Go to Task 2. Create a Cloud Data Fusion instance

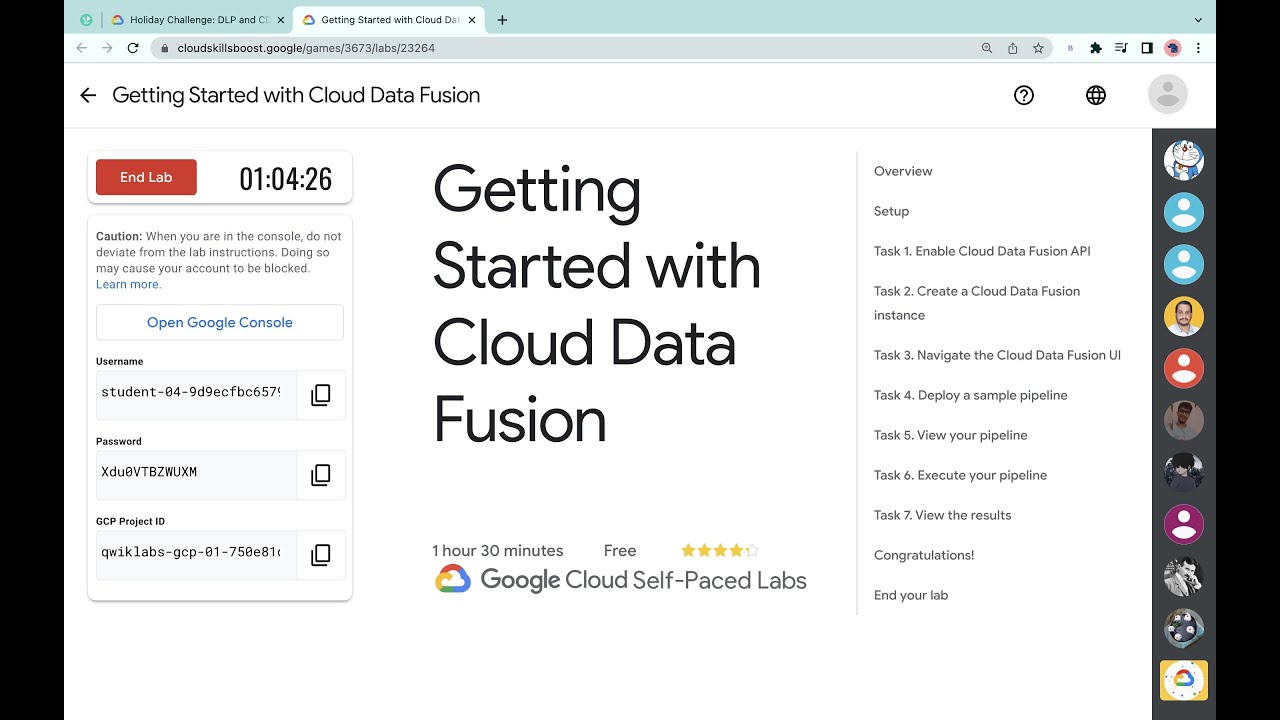pos(977,303)
